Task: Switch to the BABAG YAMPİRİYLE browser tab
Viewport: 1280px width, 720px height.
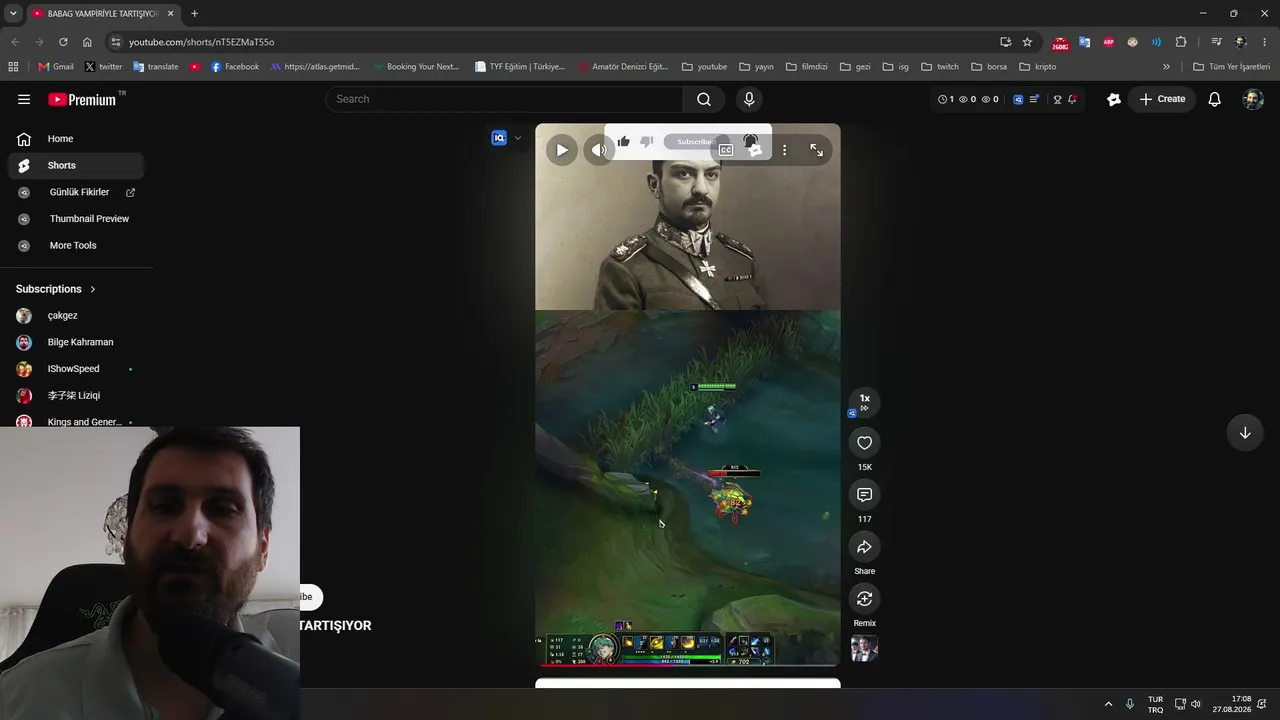Action: 103,14
